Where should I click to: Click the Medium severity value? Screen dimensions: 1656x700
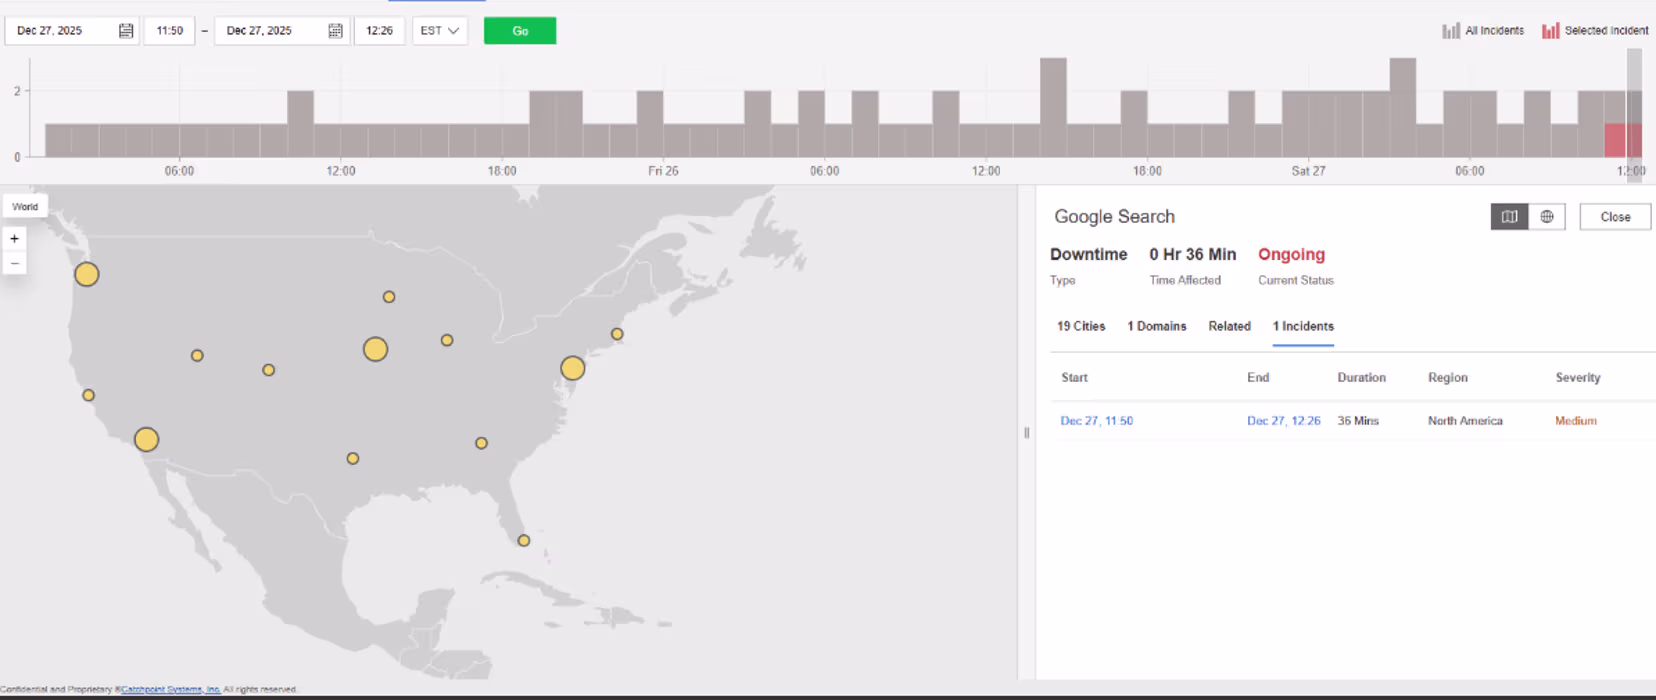[x=1576, y=421]
